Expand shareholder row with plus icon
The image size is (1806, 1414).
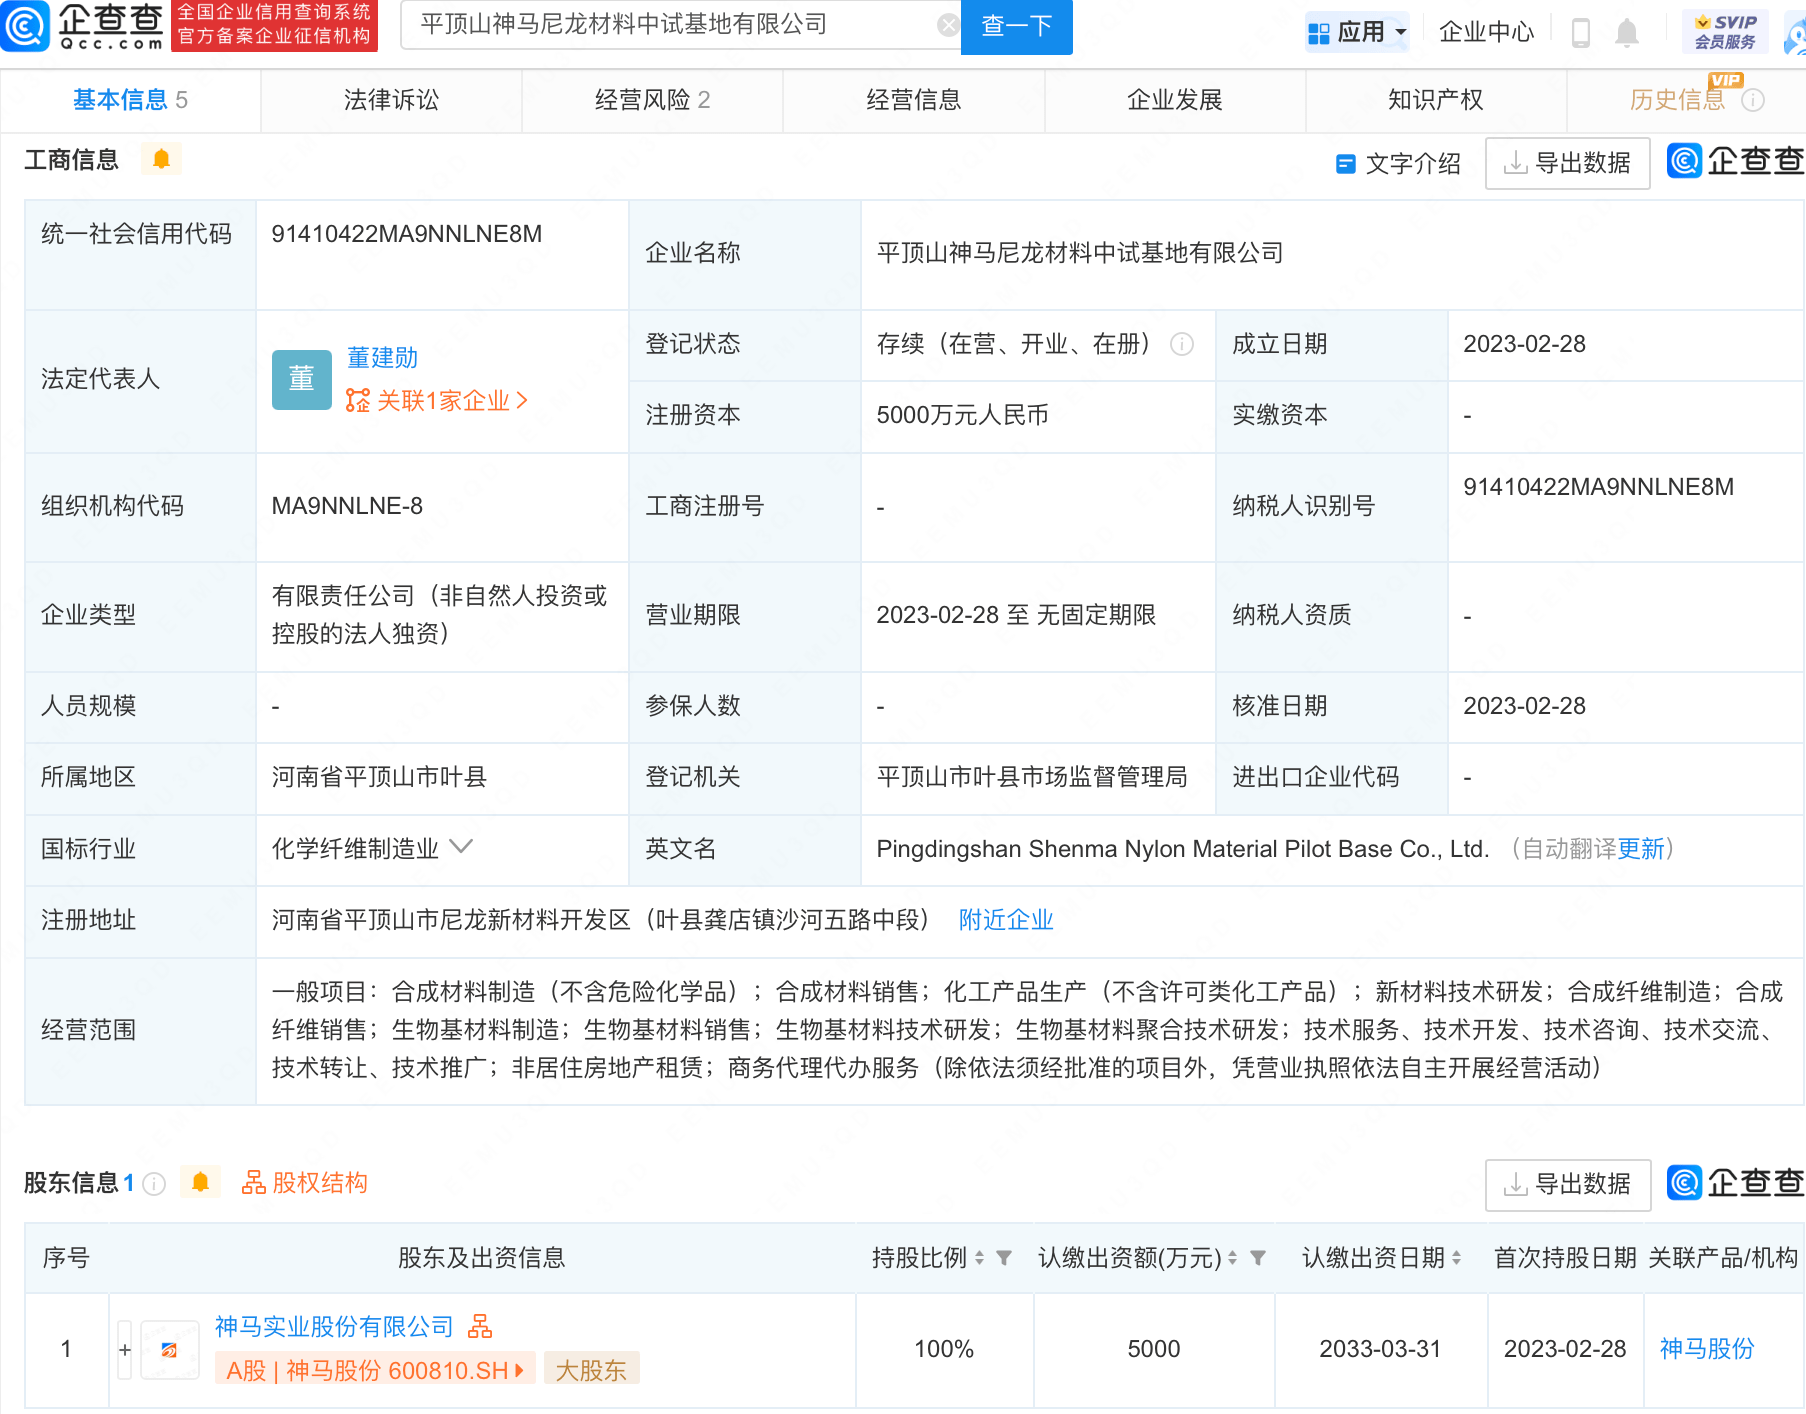[x=125, y=1350]
